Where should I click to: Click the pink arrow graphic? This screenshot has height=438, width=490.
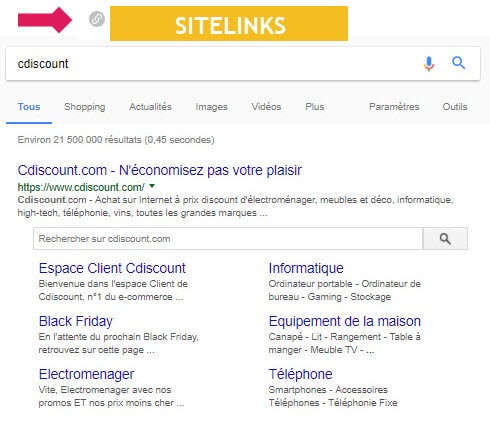point(45,20)
